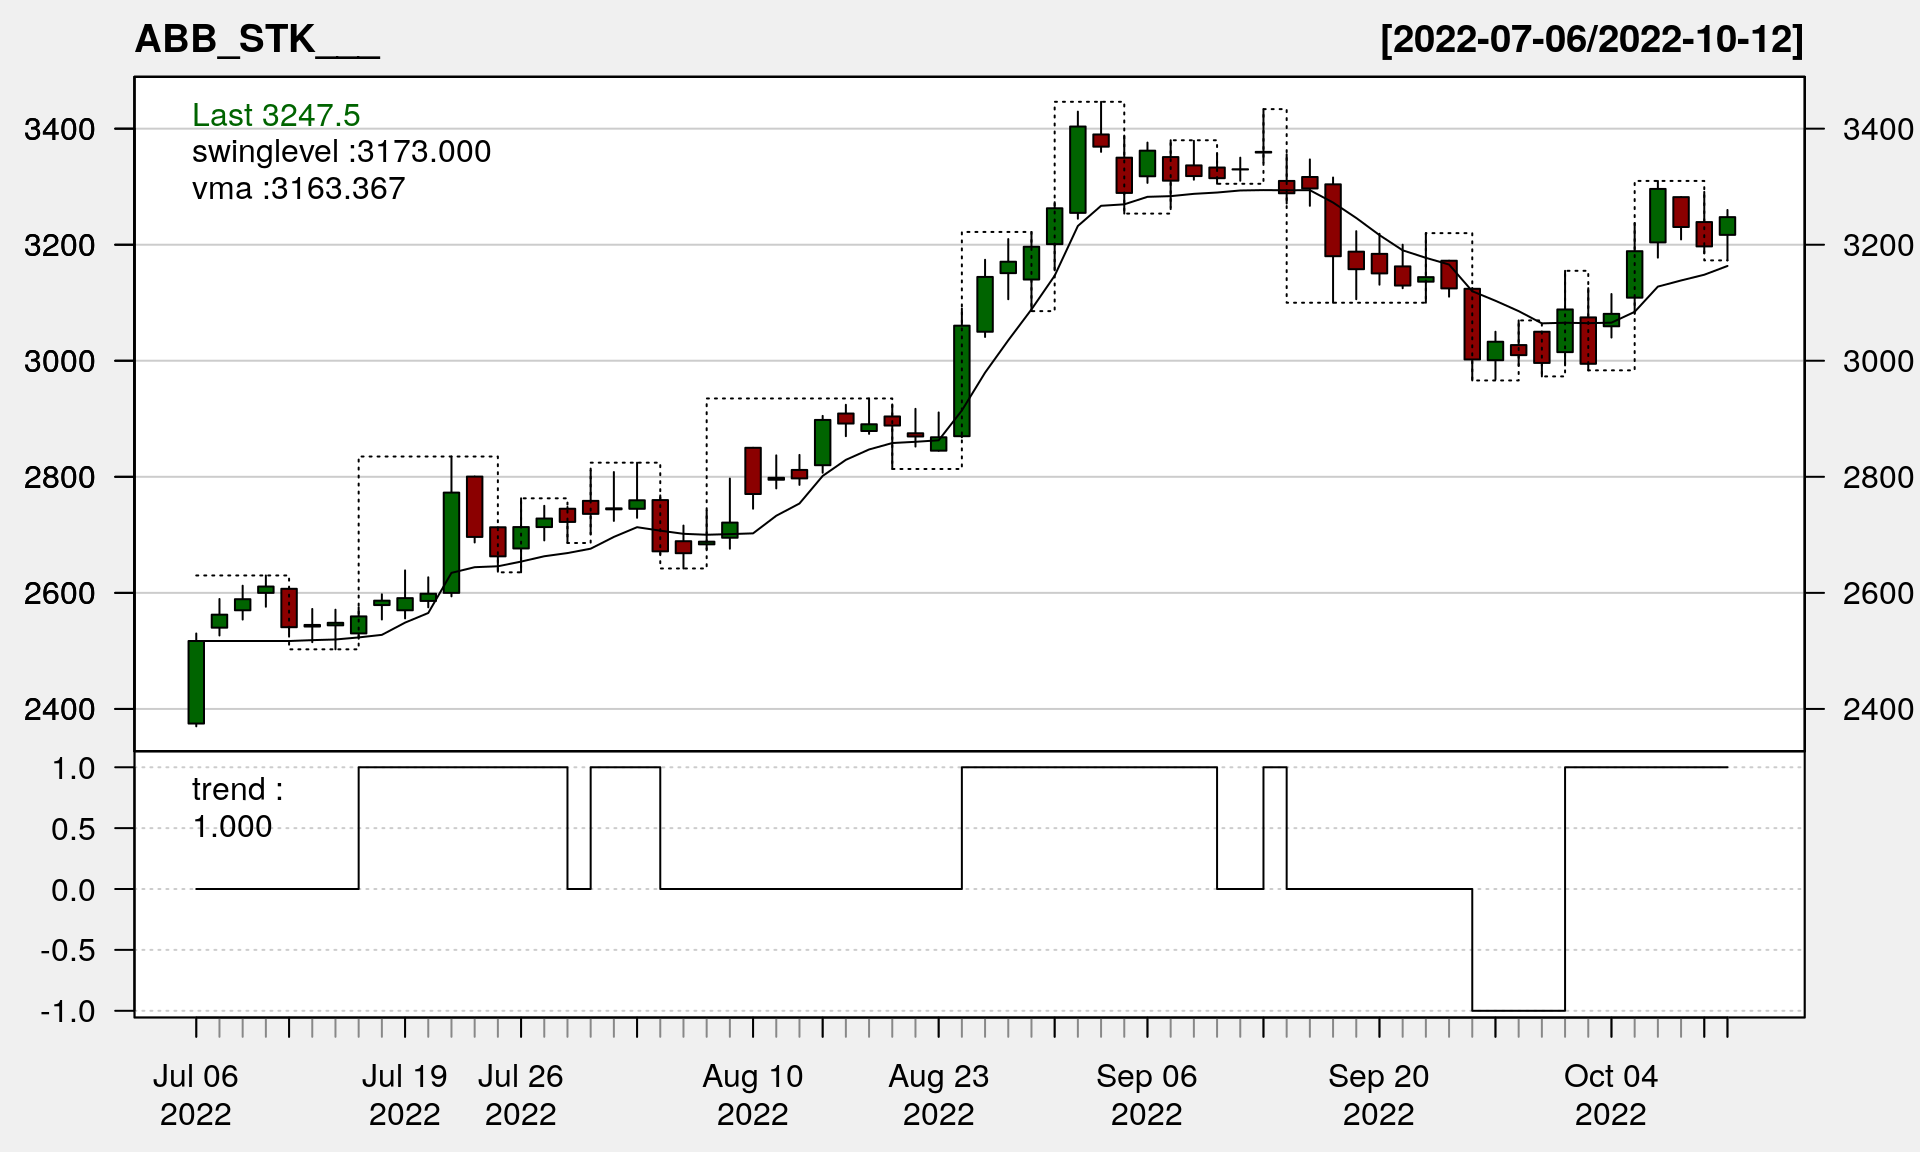Click the first tall green candle near 2400
Viewport: 1920px width, 1152px height.
pos(196,682)
